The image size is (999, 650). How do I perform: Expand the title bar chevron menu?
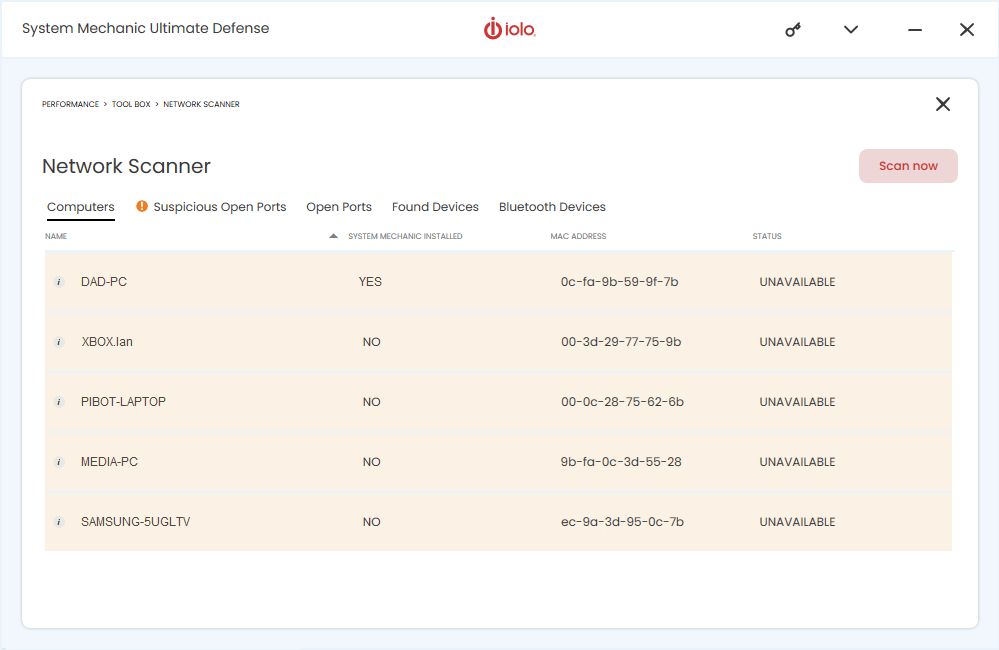pyautogui.click(x=851, y=29)
